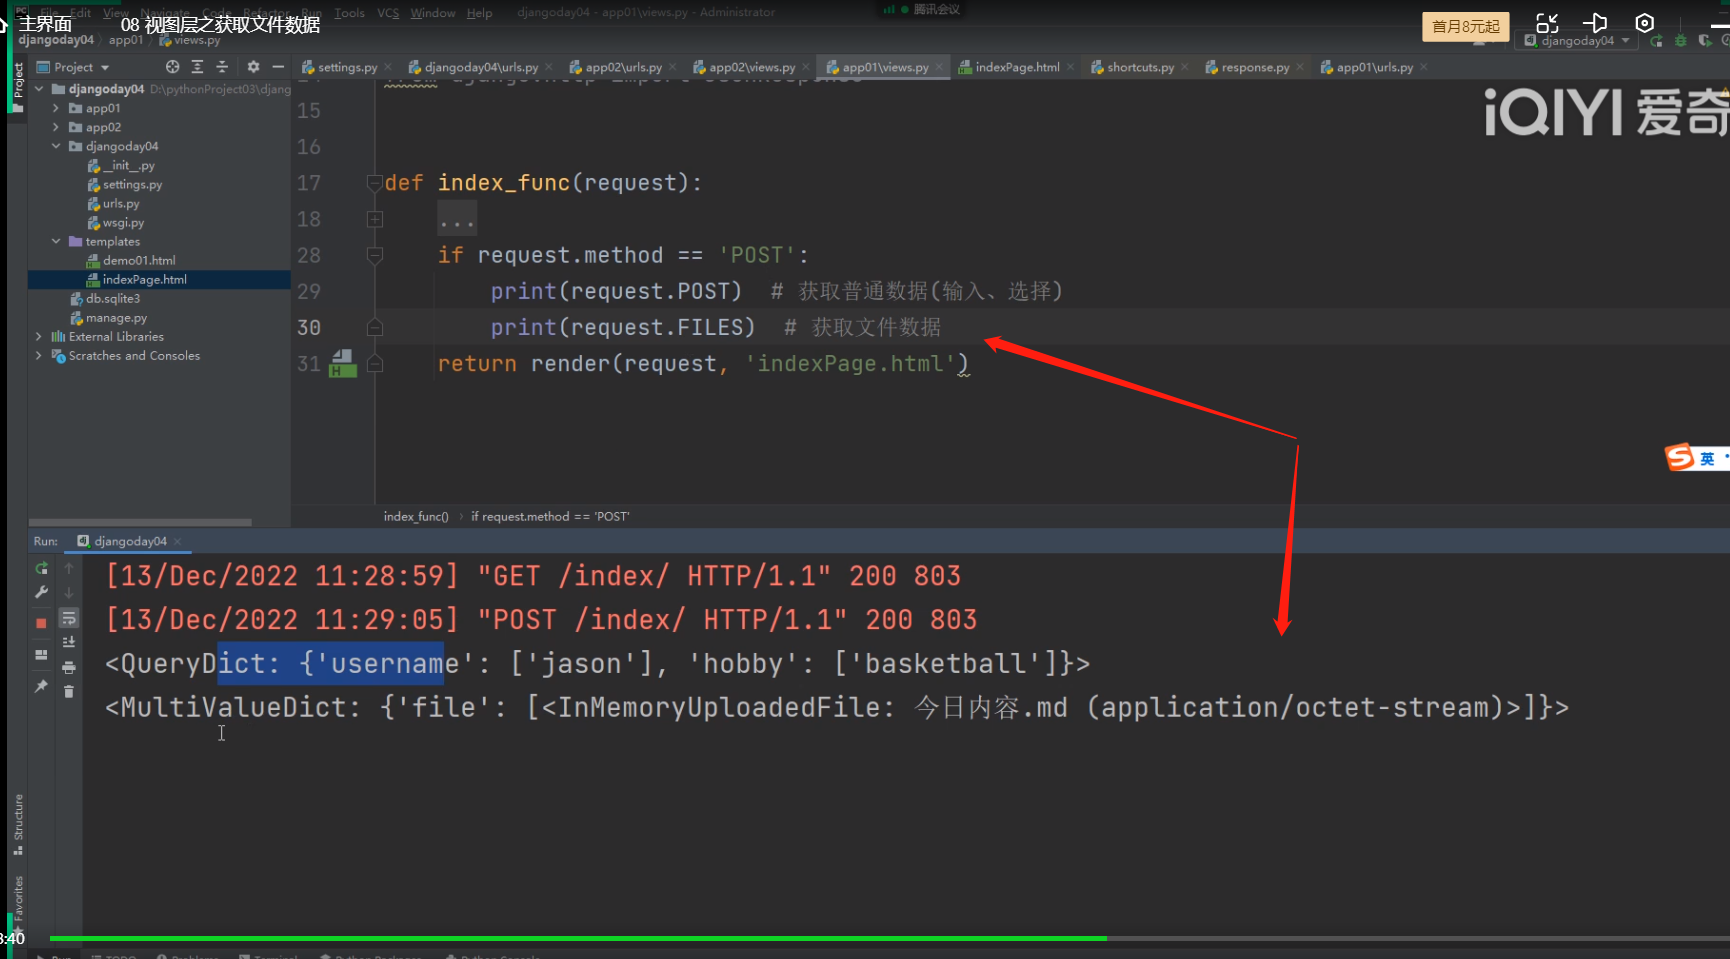The height and width of the screenshot is (959, 1730).
Task: Open the djangoday04 run configuration dropdown
Action: pyautogui.click(x=1578, y=41)
